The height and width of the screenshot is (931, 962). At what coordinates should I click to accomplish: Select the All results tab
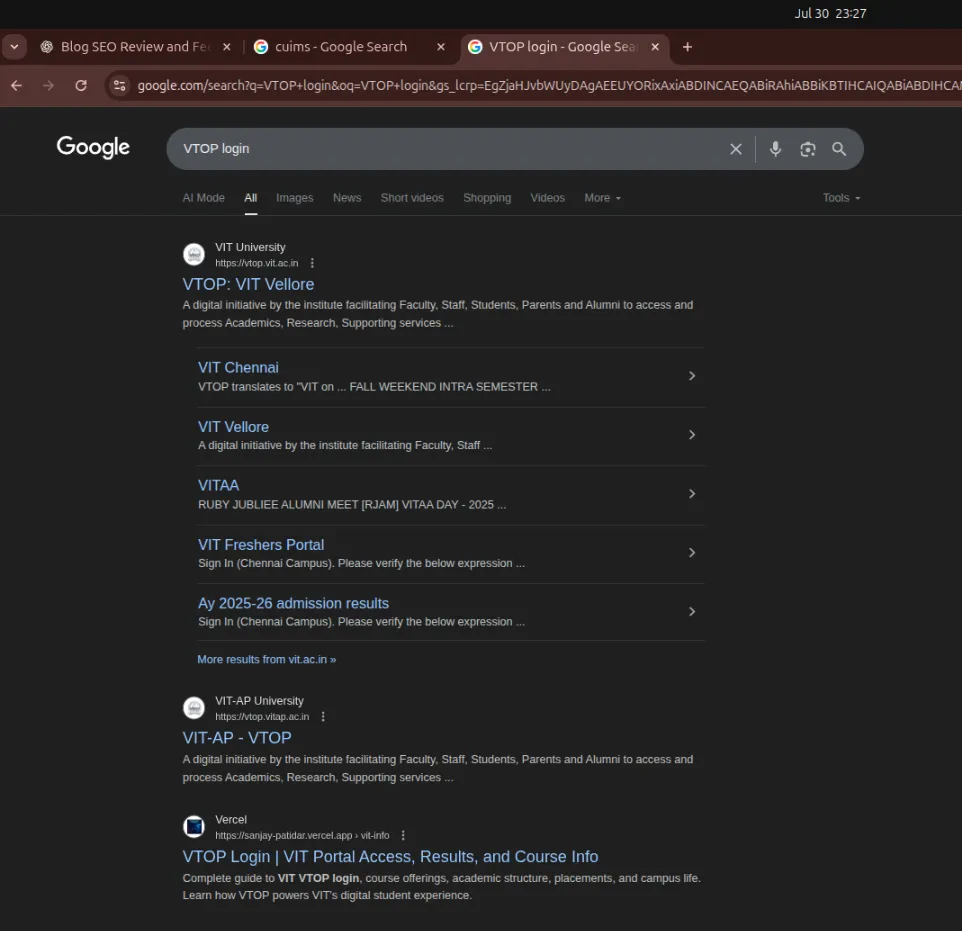pyautogui.click(x=250, y=198)
